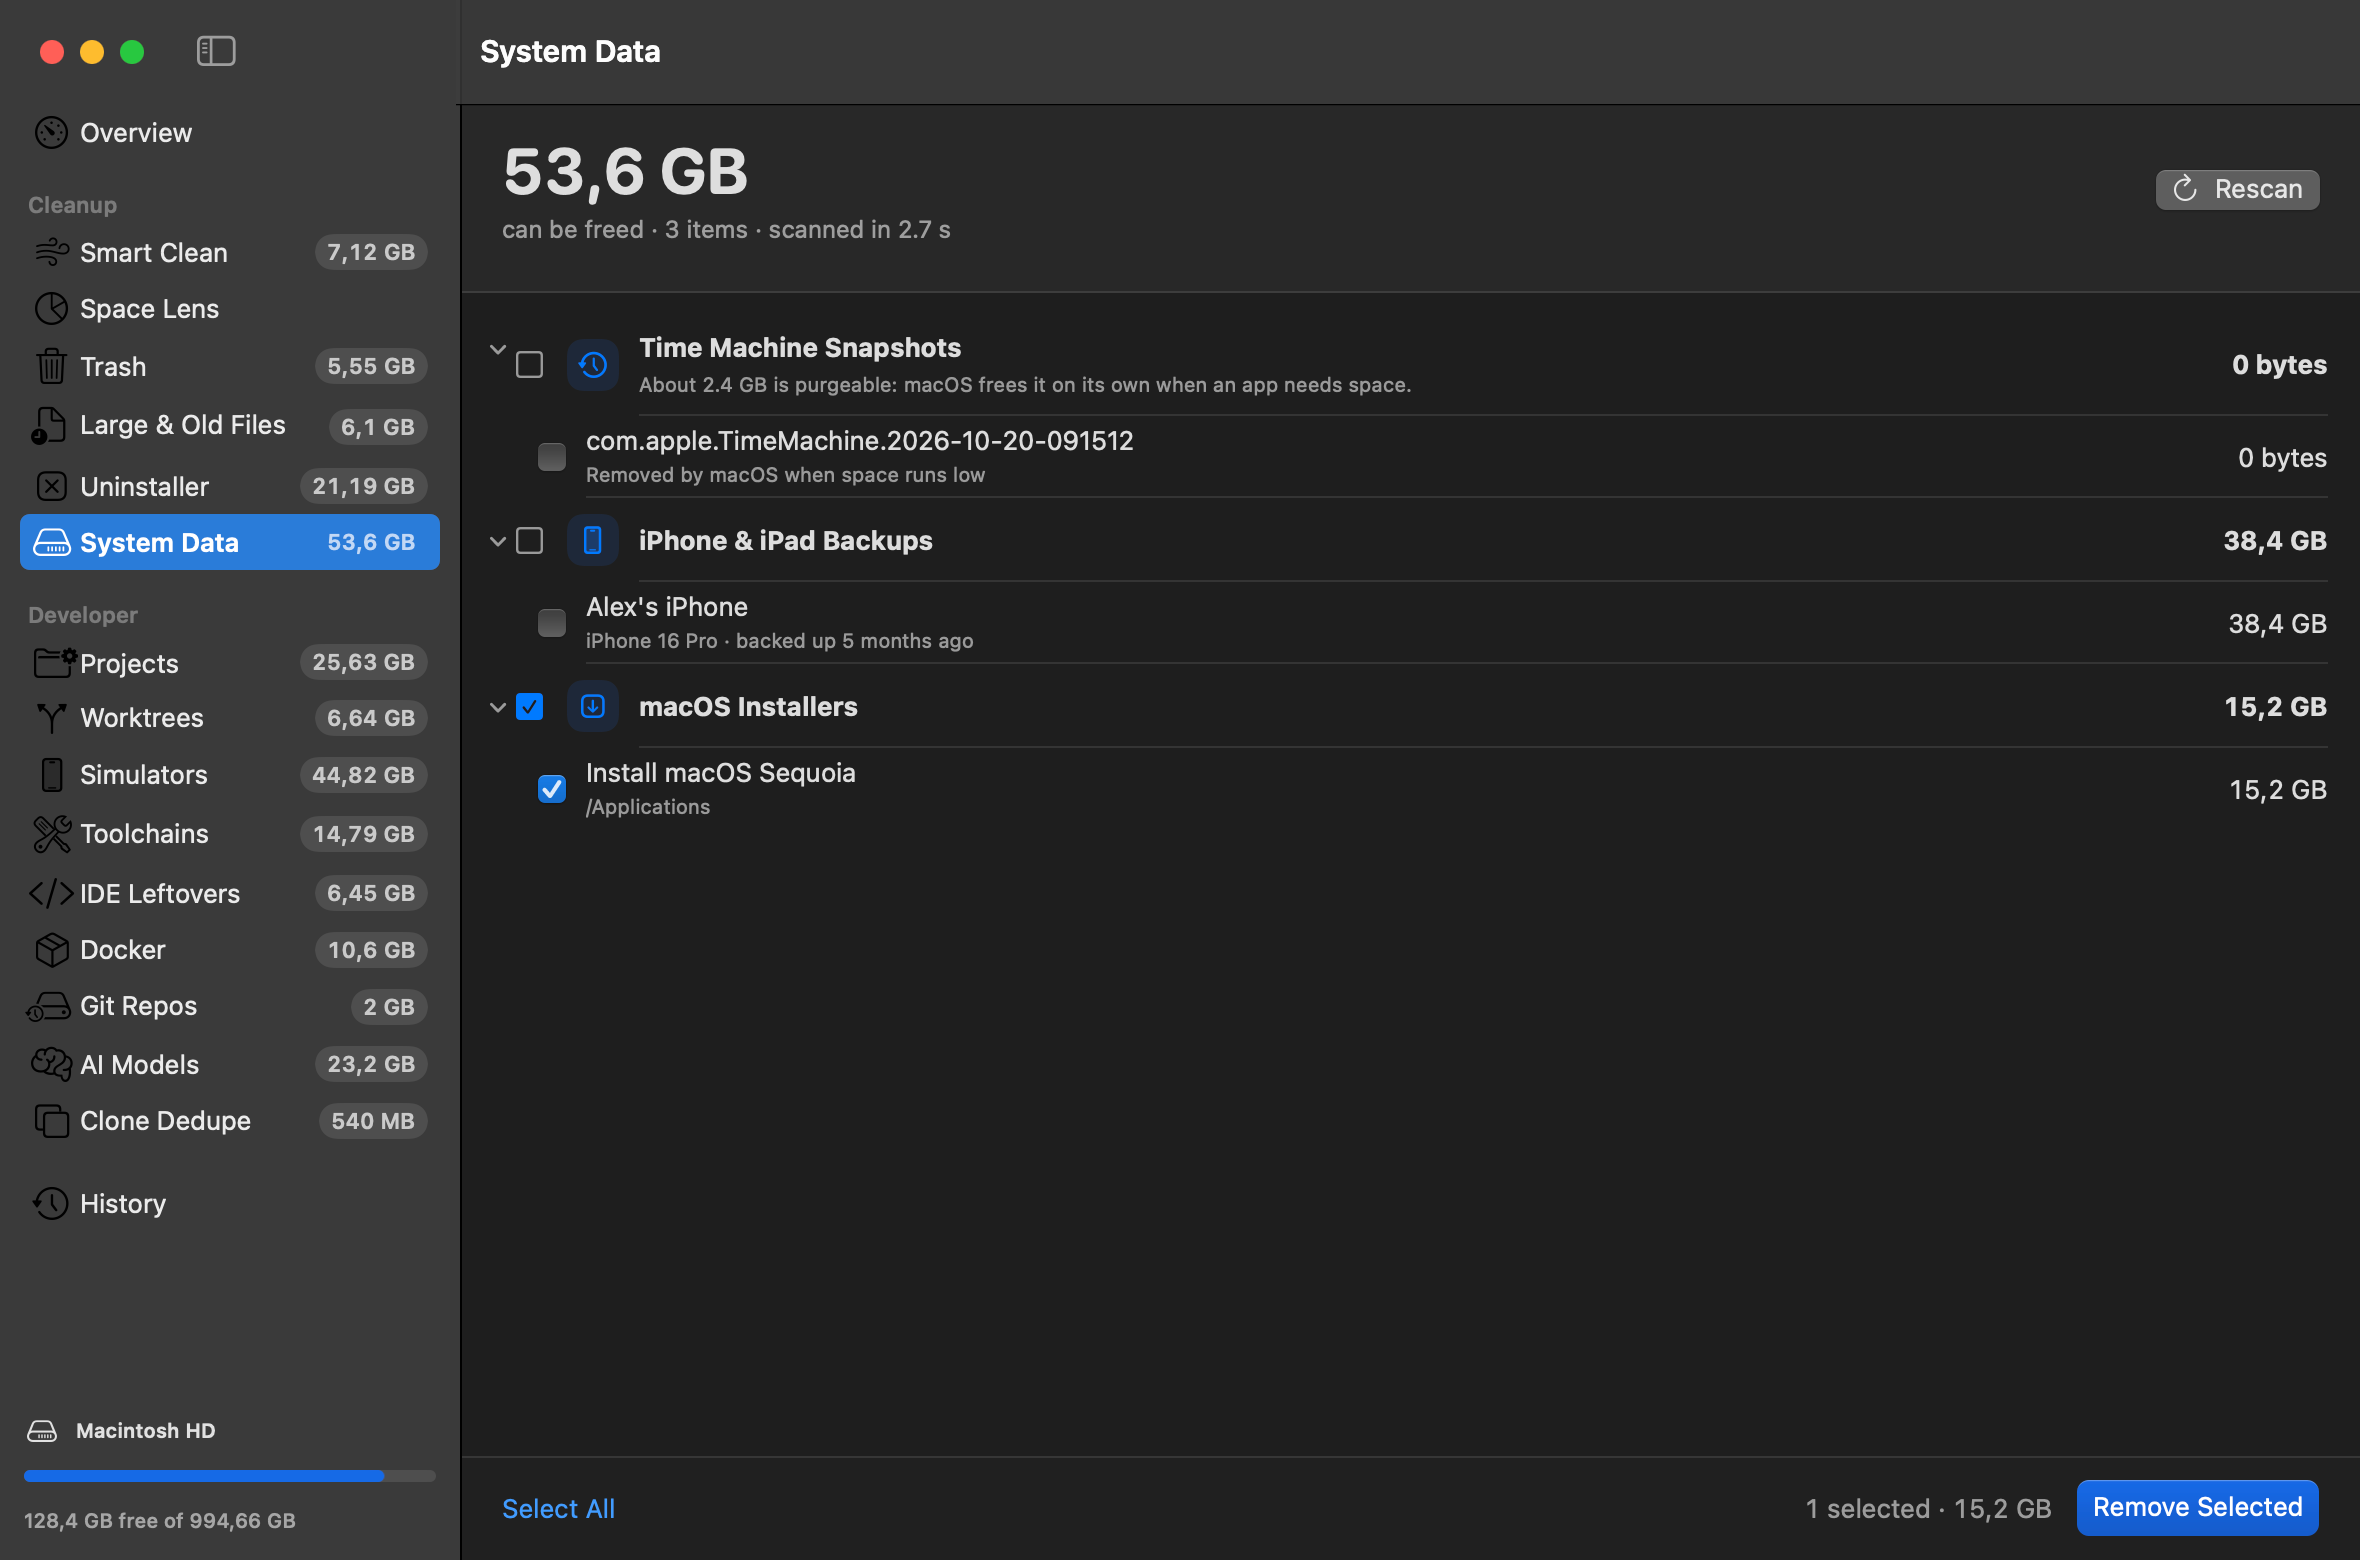Click the Trash can icon
This screenshot has height=1560, width=2360.
[51, 366]
